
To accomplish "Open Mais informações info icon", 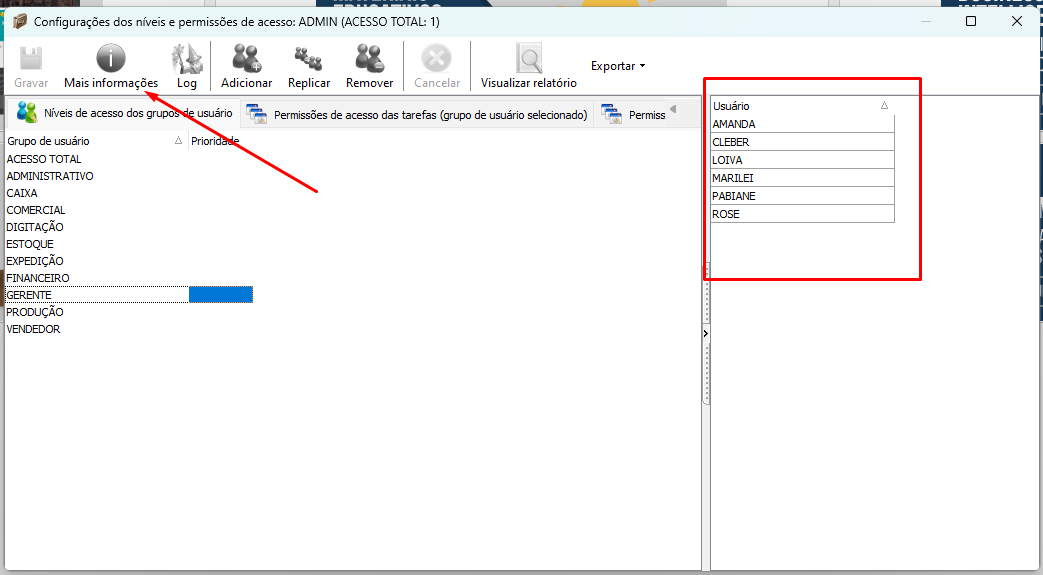I will (111, 58).
